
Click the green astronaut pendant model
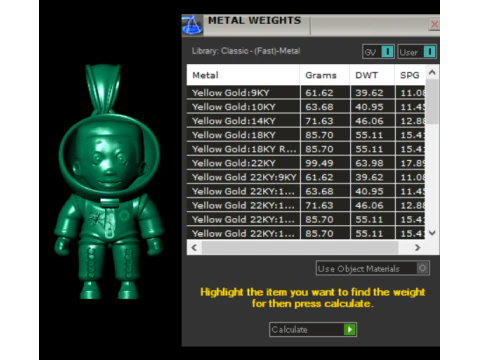109,182
